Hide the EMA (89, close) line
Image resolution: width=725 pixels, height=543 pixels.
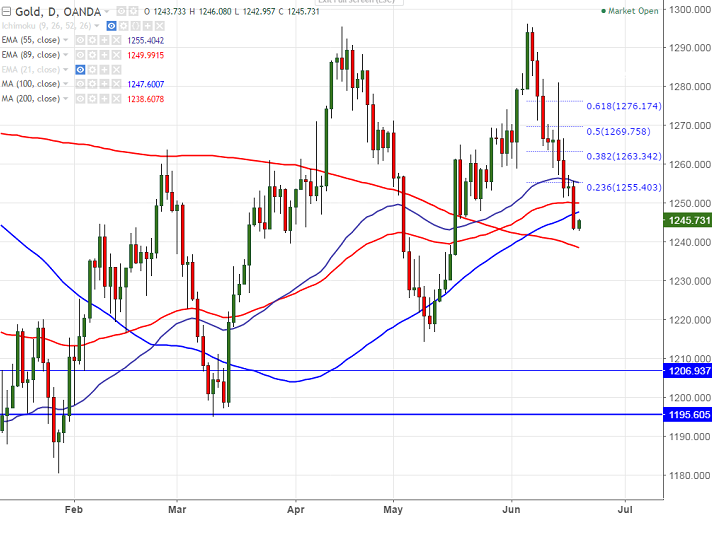click(x=80, y=55)
